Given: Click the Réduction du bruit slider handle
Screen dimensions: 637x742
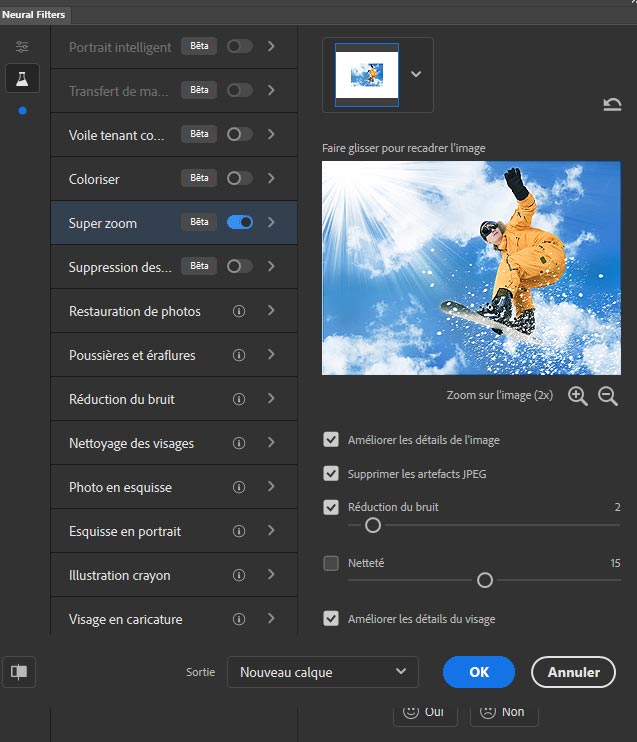Looking at the screenshot, I should click(x=372, y=525).
